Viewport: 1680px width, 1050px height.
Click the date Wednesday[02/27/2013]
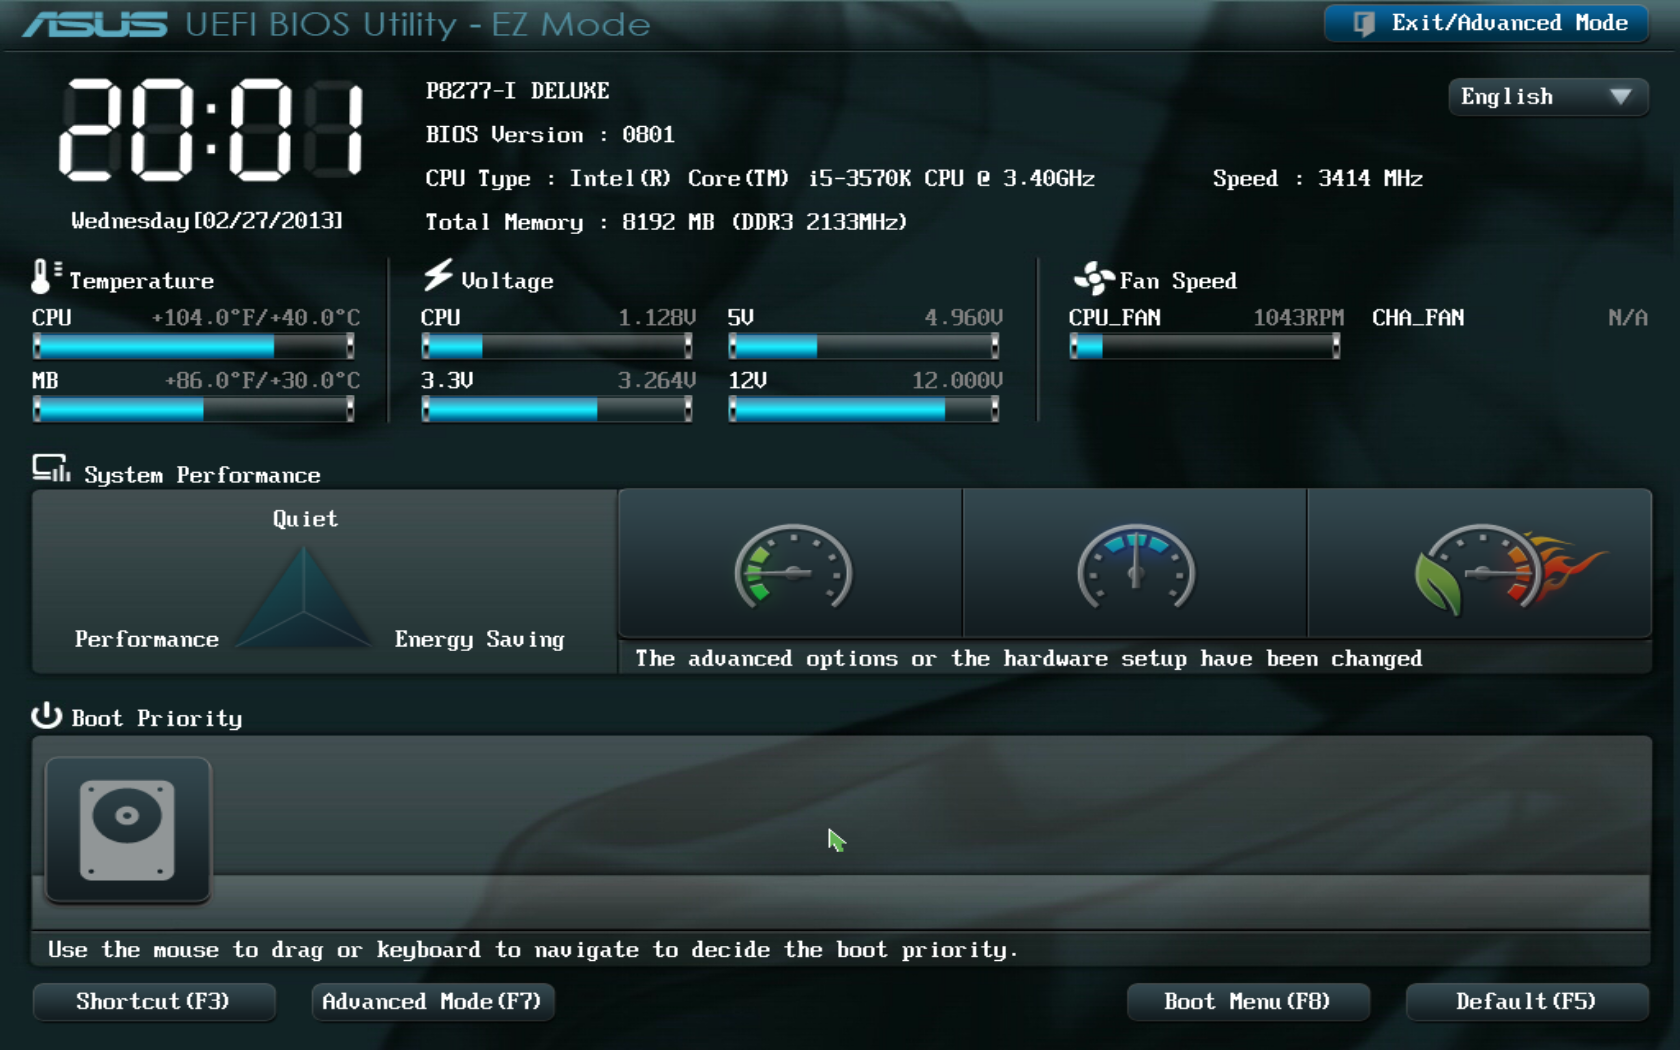pyautogui.click(x=207, y=221)
